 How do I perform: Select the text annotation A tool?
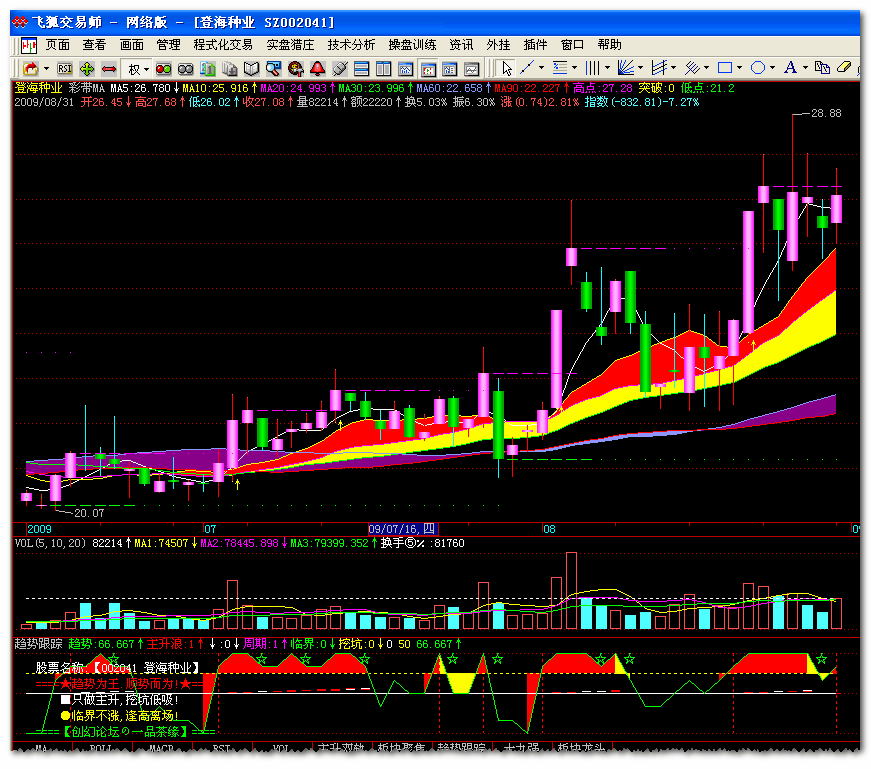pos(790,68)
